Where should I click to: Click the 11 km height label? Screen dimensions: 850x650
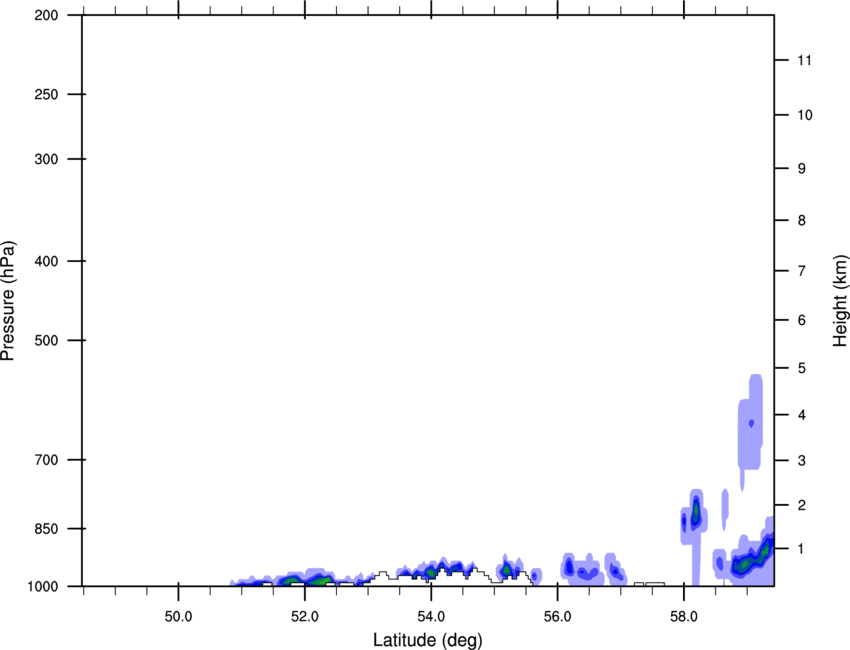click(805, 60)
